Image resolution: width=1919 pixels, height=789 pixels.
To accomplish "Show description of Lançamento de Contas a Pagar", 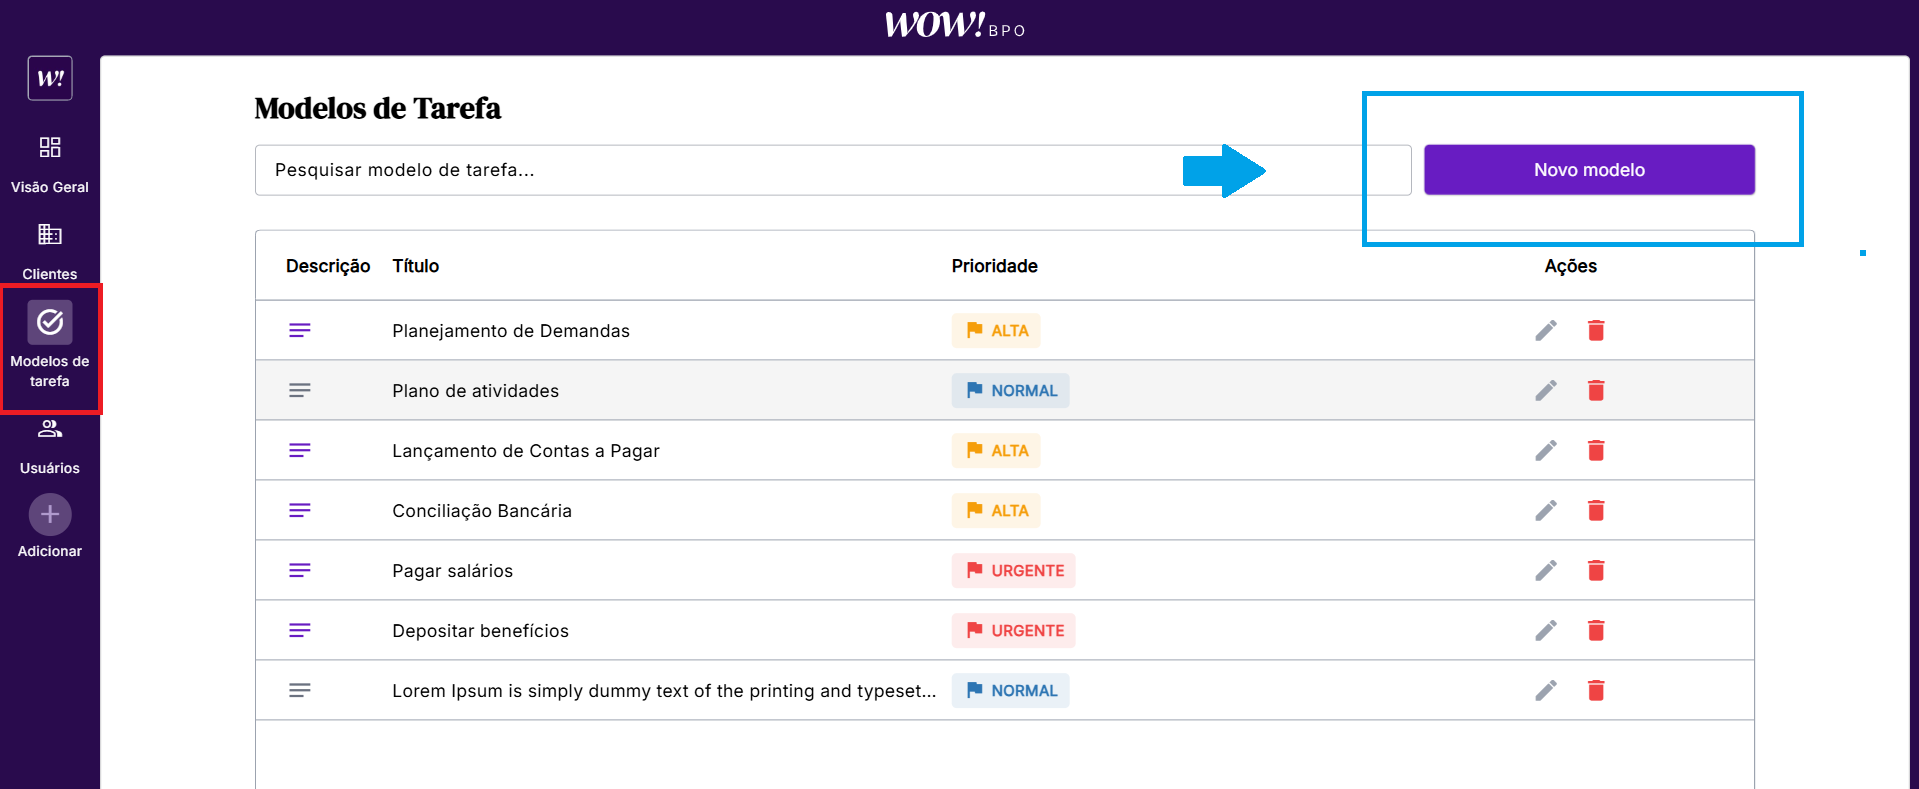I will tap(300, 451).
